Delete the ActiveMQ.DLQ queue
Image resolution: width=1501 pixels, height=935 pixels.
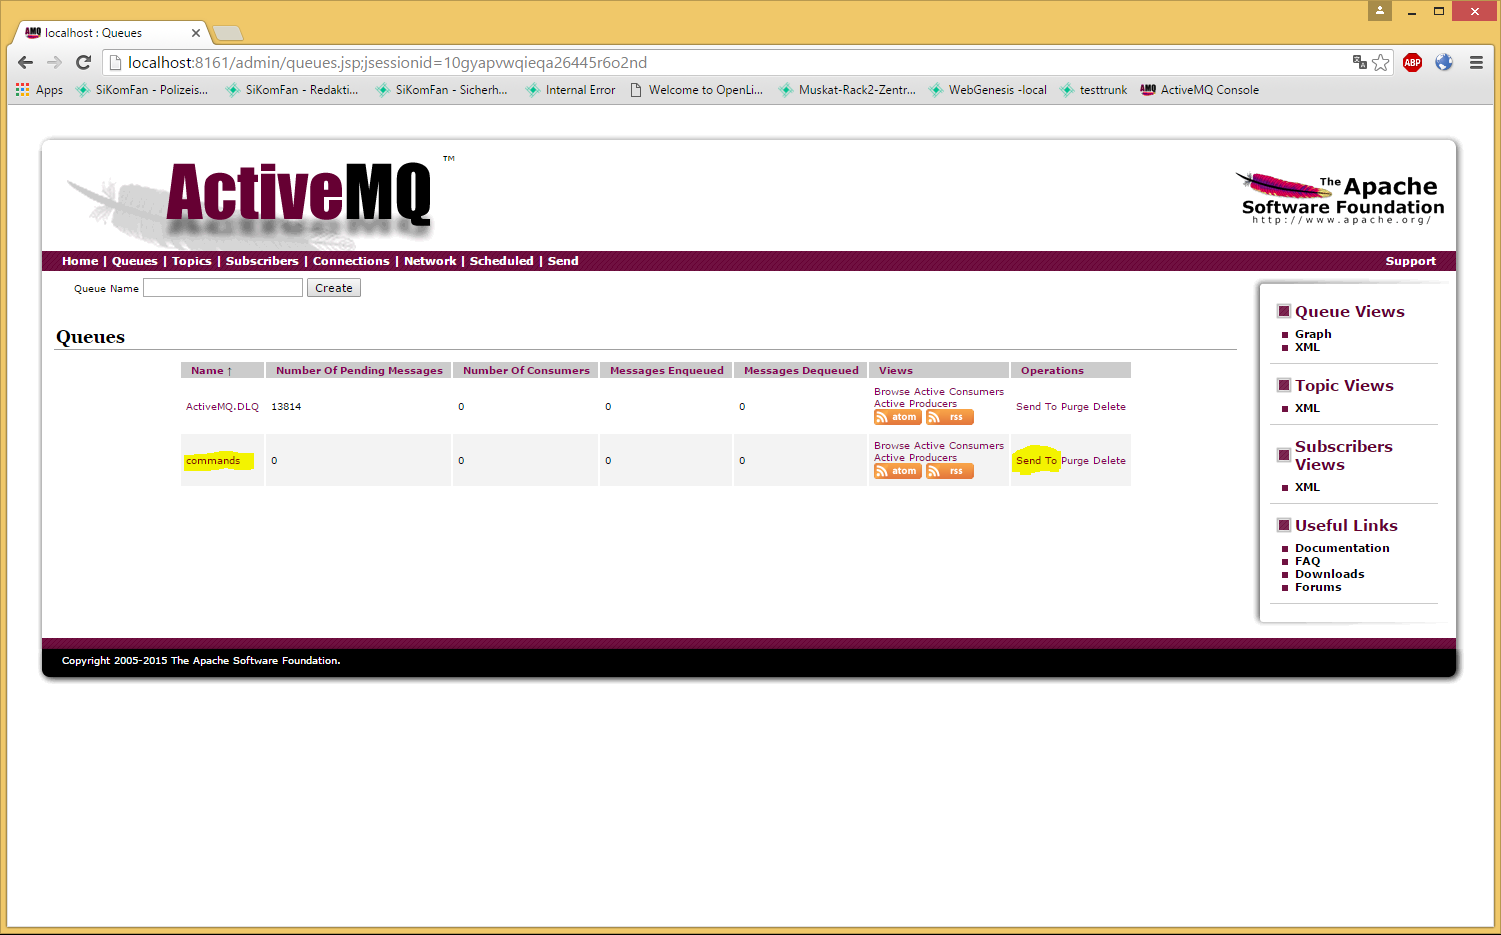(x=1109, y=407)
